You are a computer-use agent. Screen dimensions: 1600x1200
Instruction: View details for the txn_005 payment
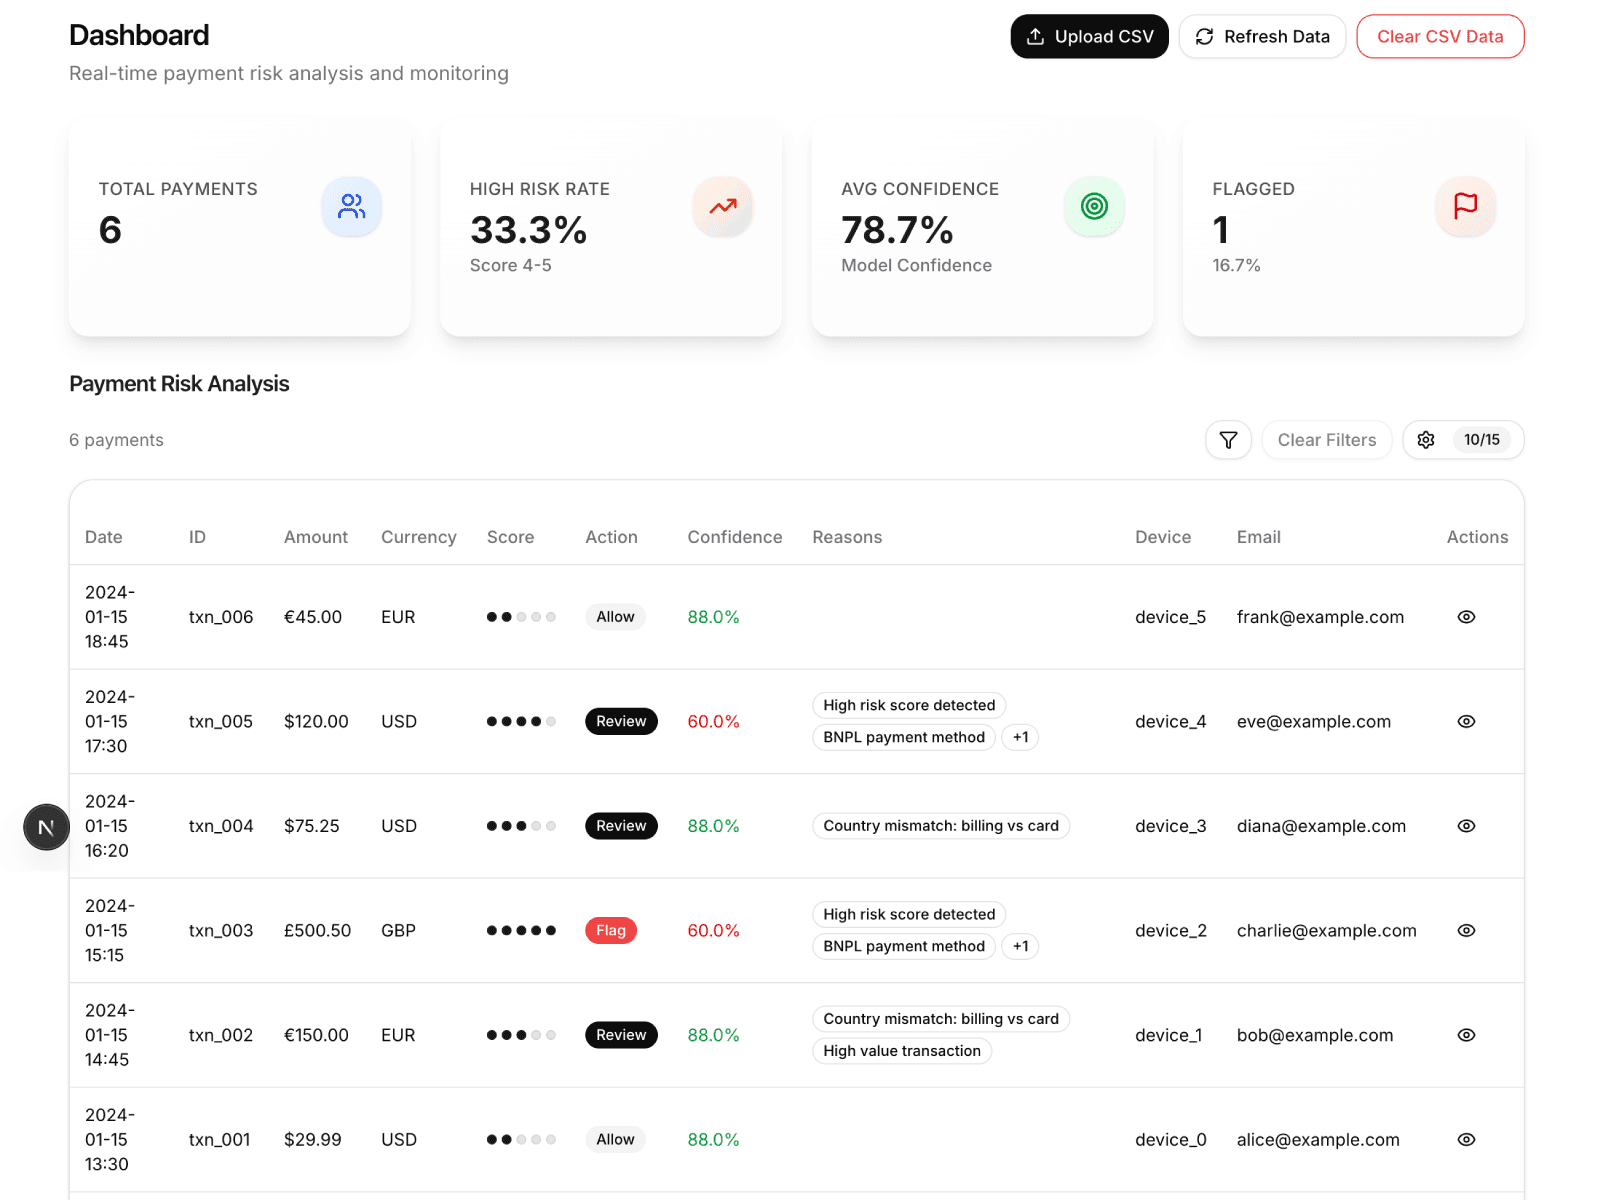[x=1466, y=721]
